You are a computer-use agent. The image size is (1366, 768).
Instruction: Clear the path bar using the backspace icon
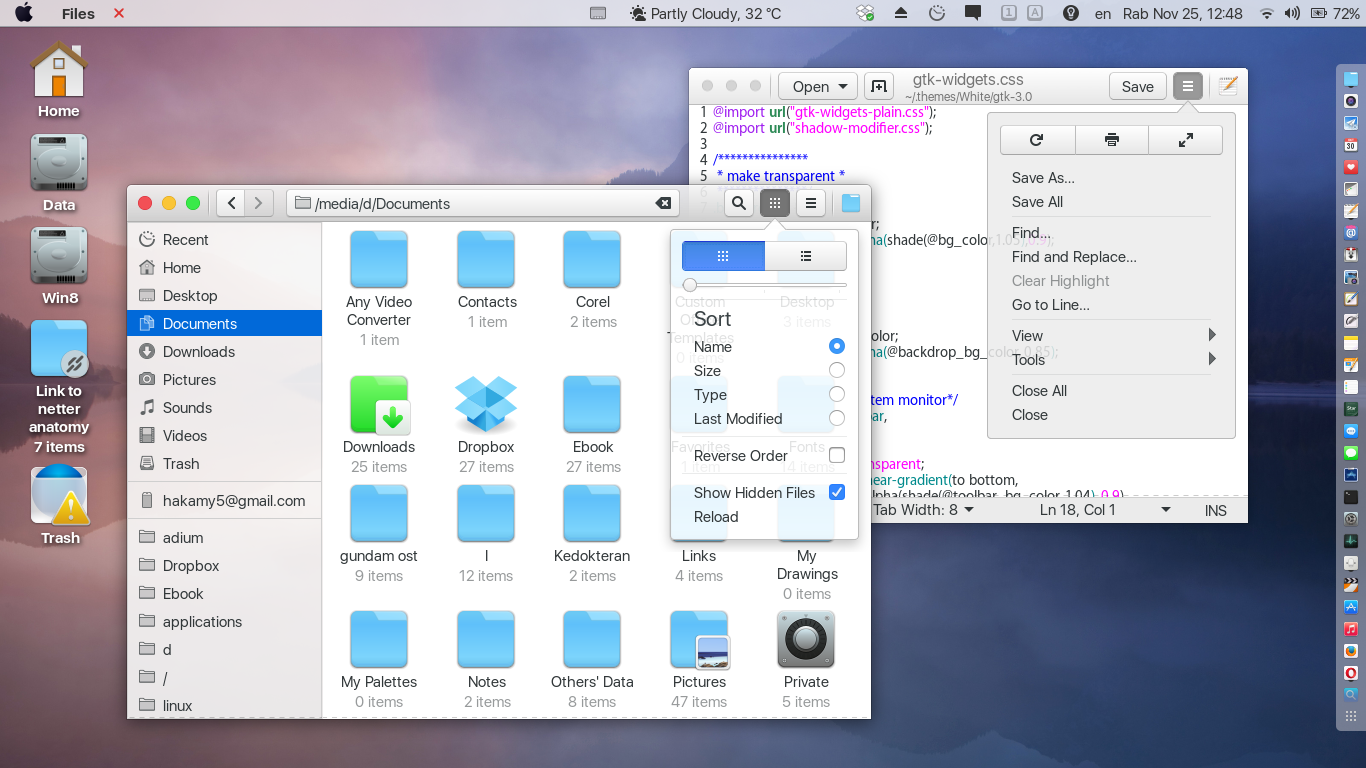click(663, 202)
